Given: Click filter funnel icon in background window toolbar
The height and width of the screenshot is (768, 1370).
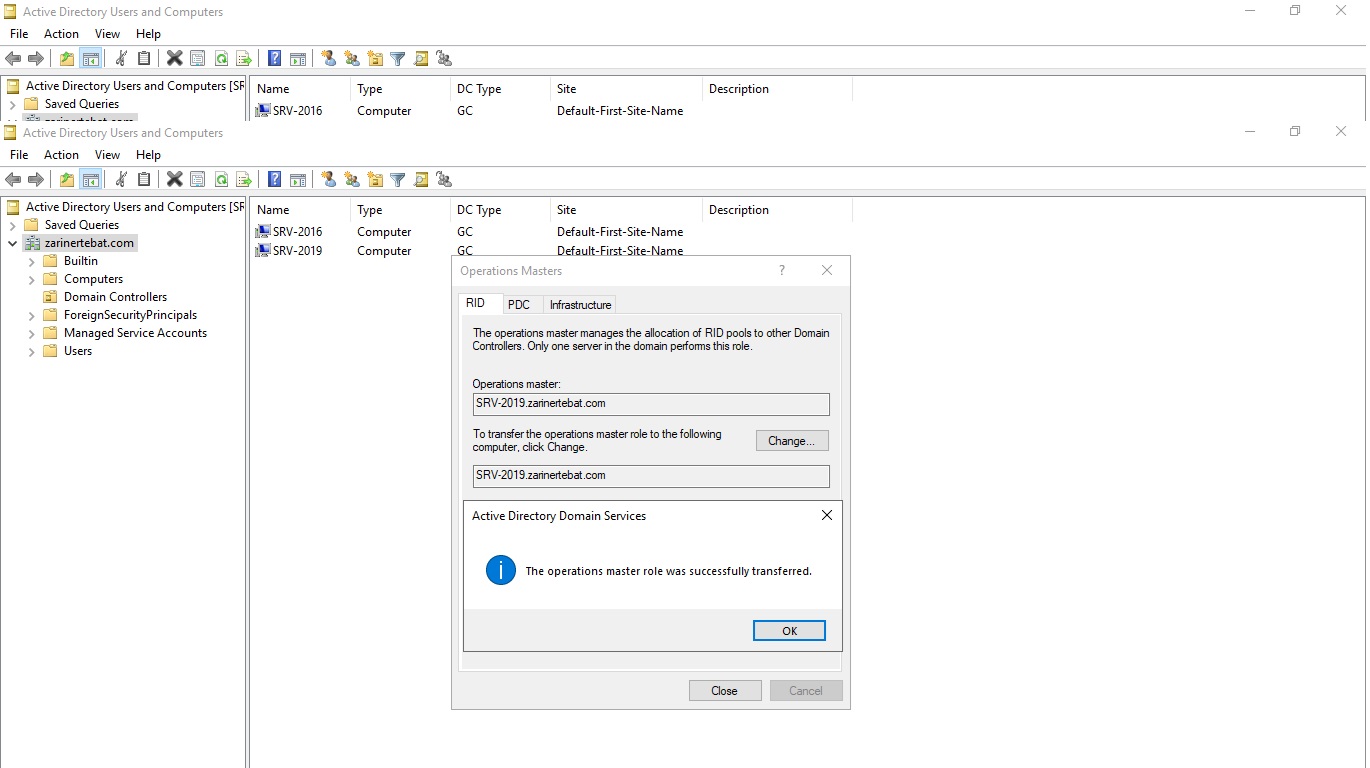Looking at the screenshot, I should pos(398,59).
